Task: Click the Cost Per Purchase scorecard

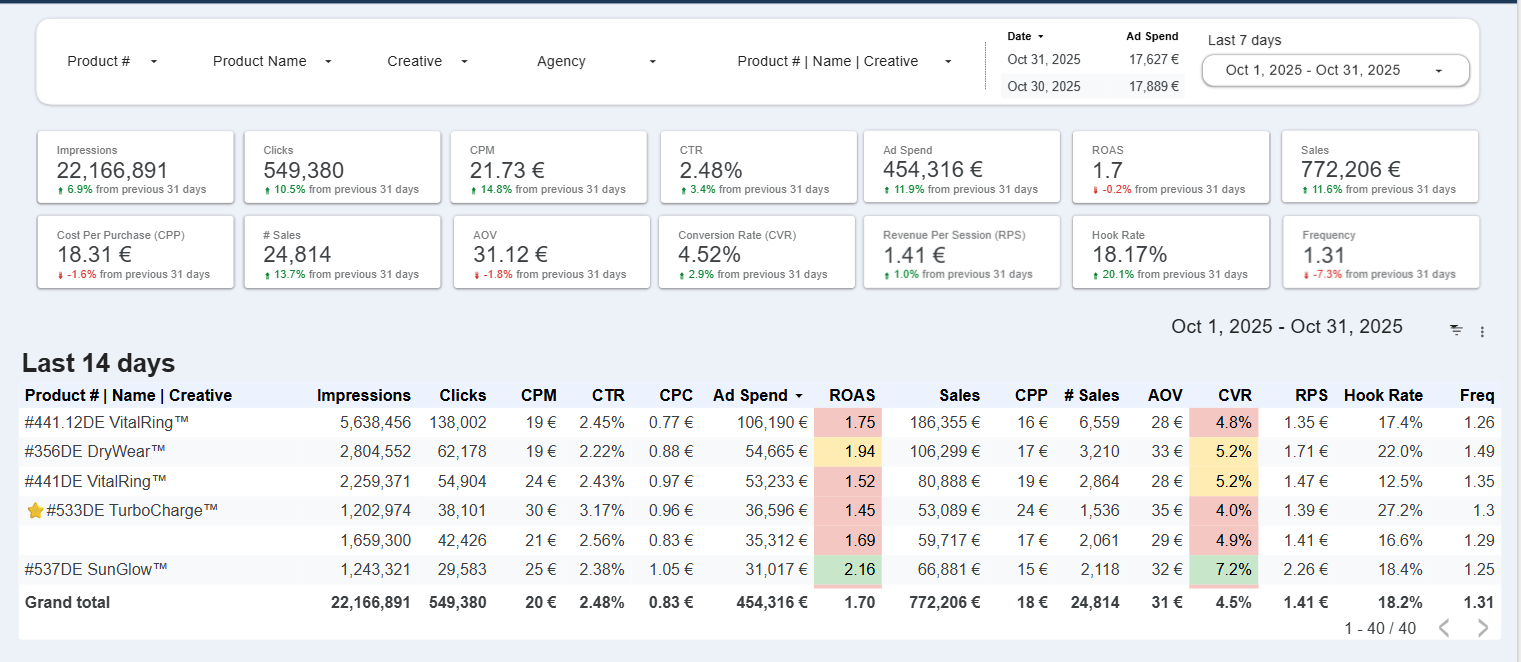Action: [x=135, y=252]
